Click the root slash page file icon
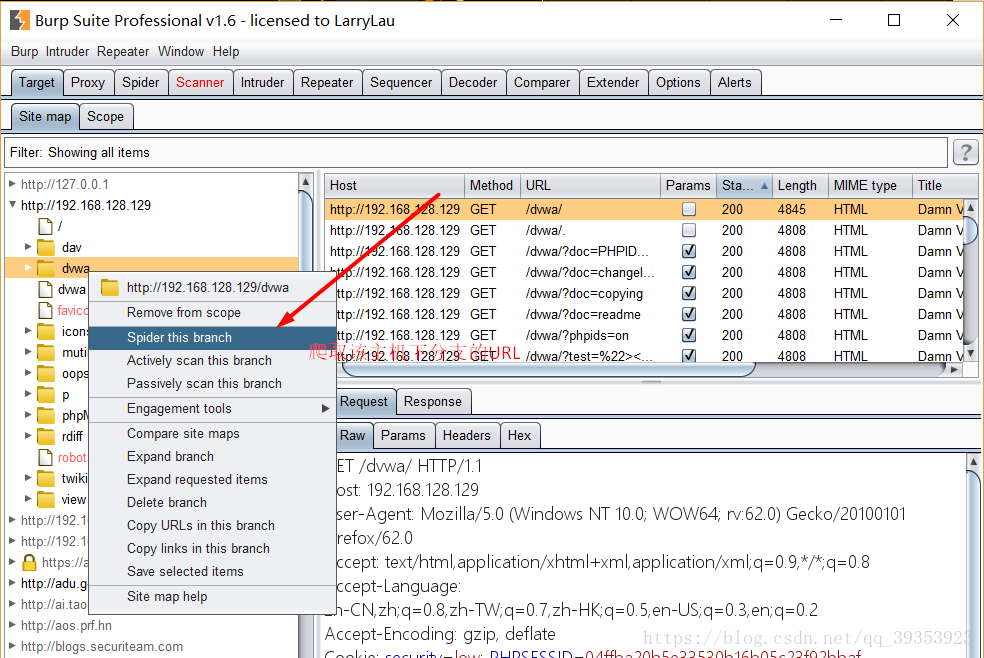Screen dimensions: 984x658 tap(45, 226)
